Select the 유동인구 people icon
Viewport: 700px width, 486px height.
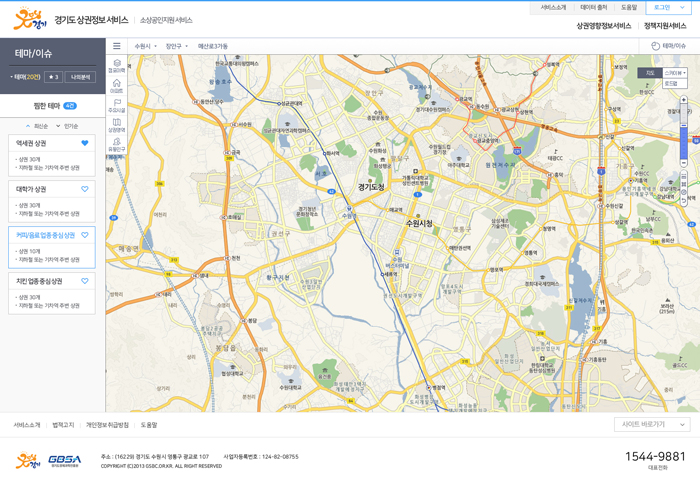[116, 144]
